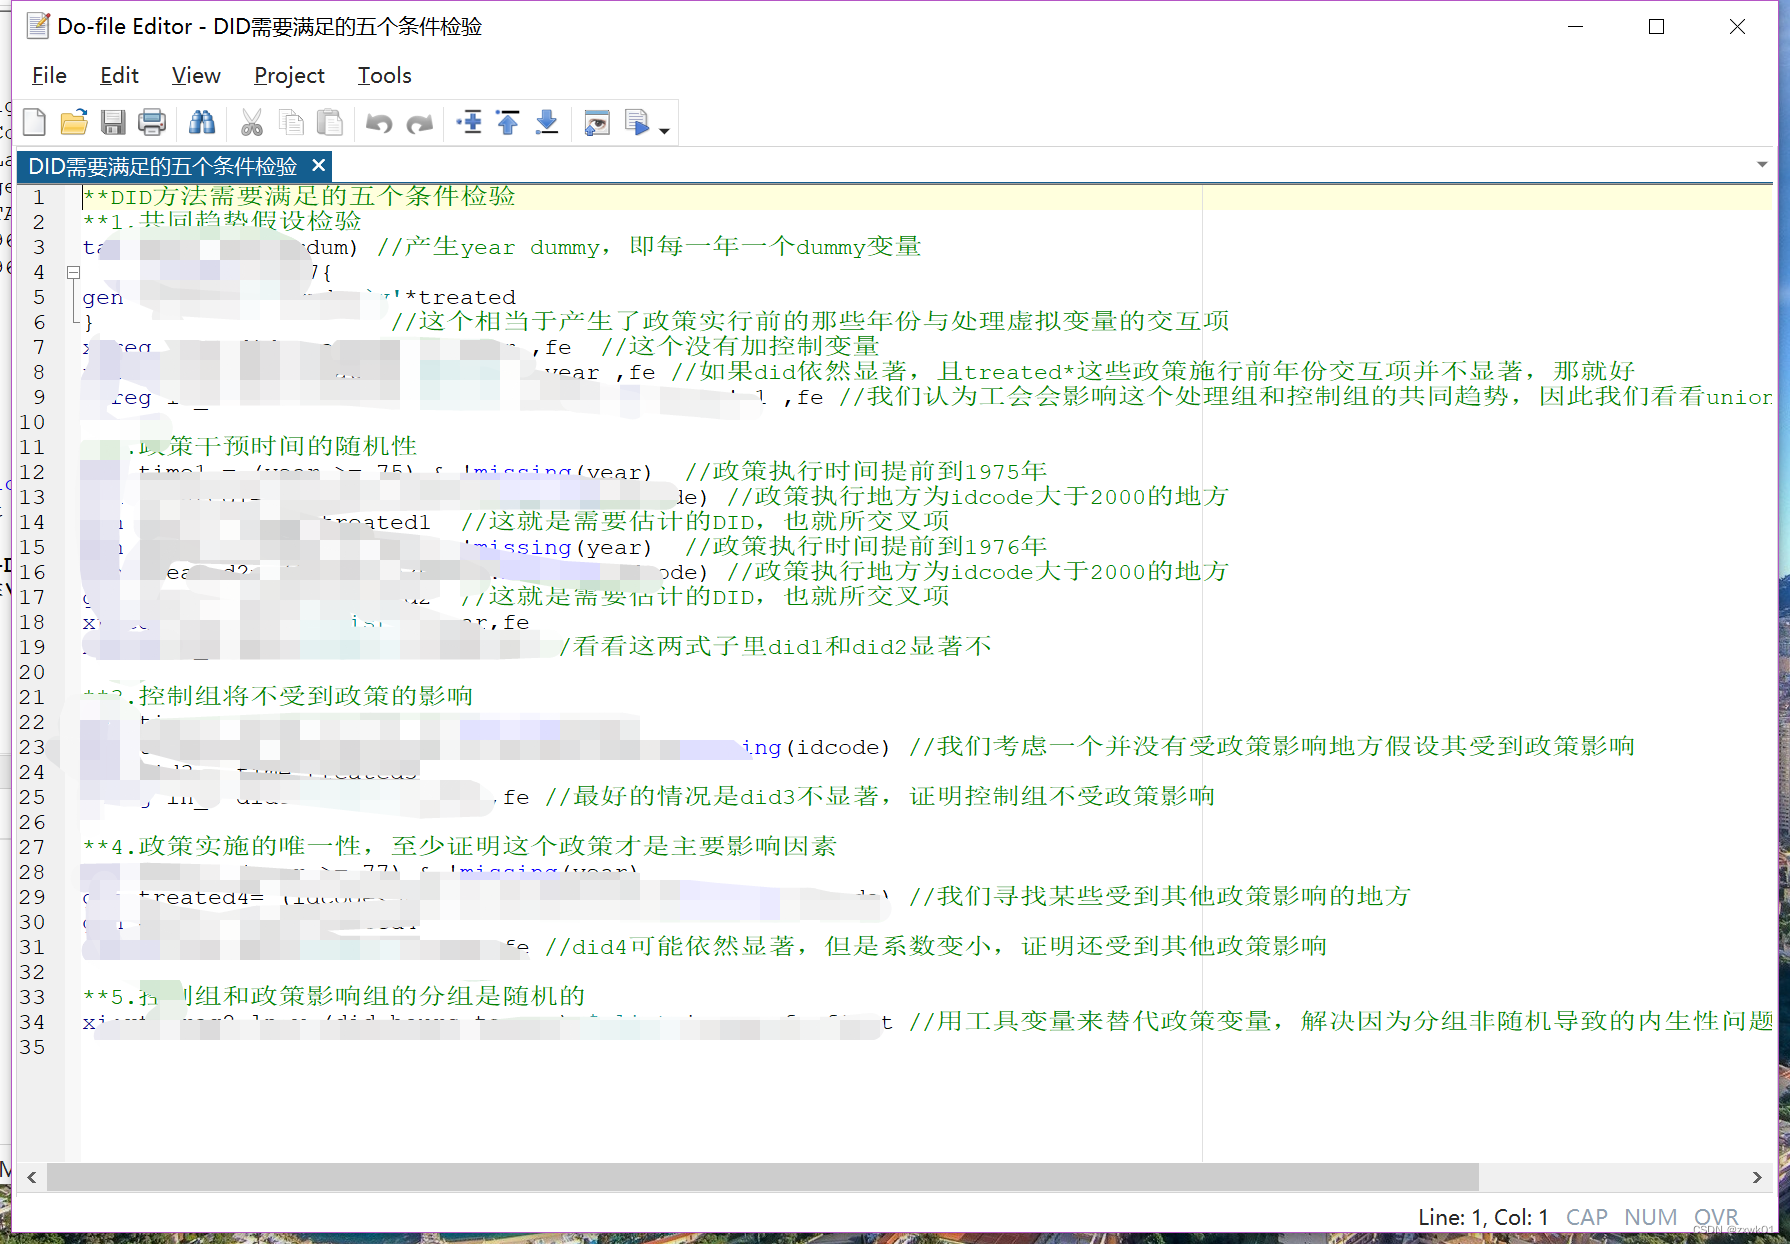Open the tab list dropdown arrow
Viewport: 1790px width, 1244px height.
pos(1762,165)
